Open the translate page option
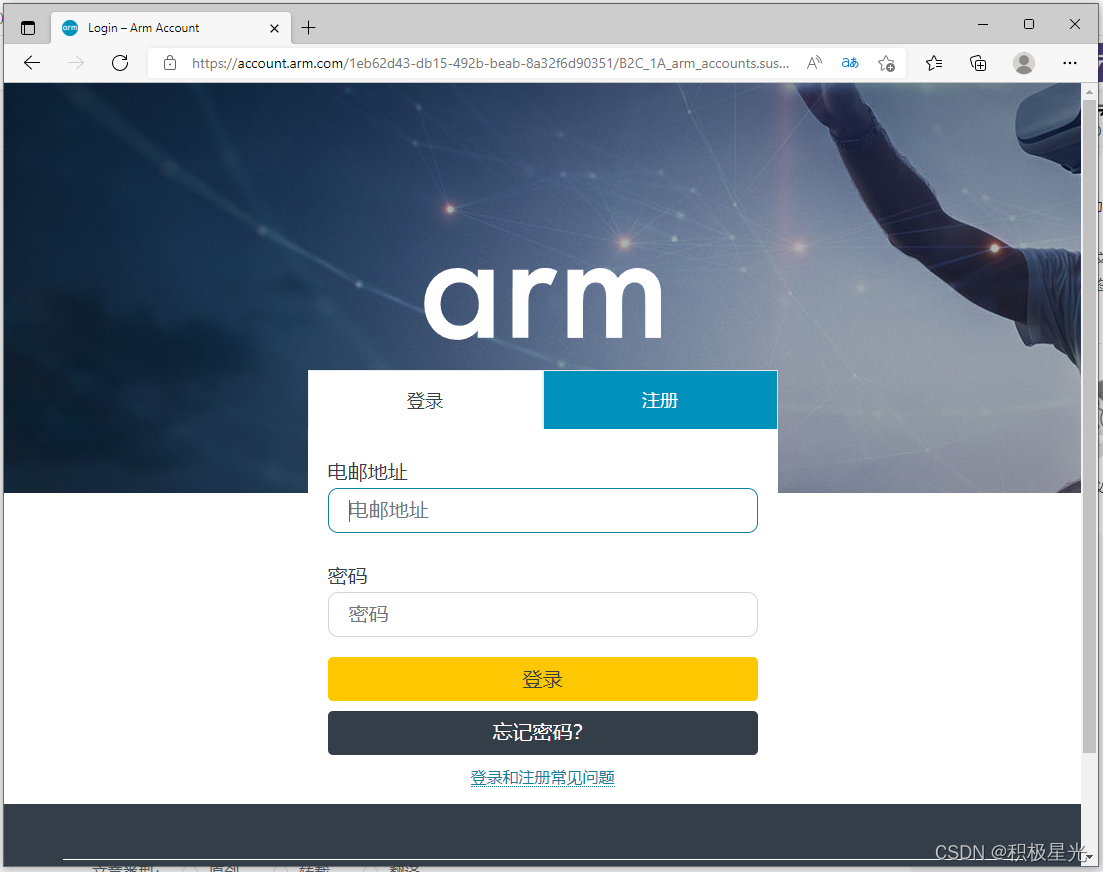Image resolution: width=1103 pixels, height=872 pixels. 850,63
